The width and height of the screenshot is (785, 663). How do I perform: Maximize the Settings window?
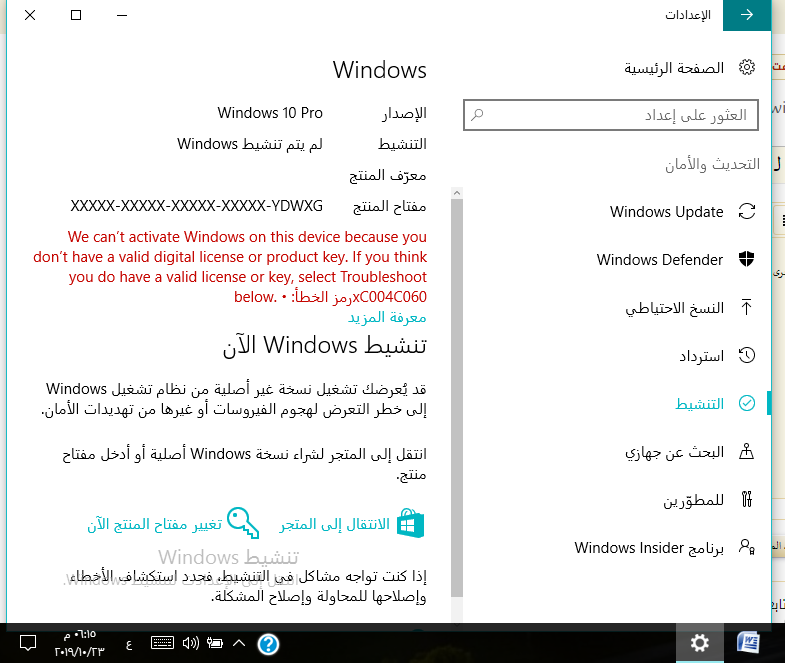tap(76, 15)
